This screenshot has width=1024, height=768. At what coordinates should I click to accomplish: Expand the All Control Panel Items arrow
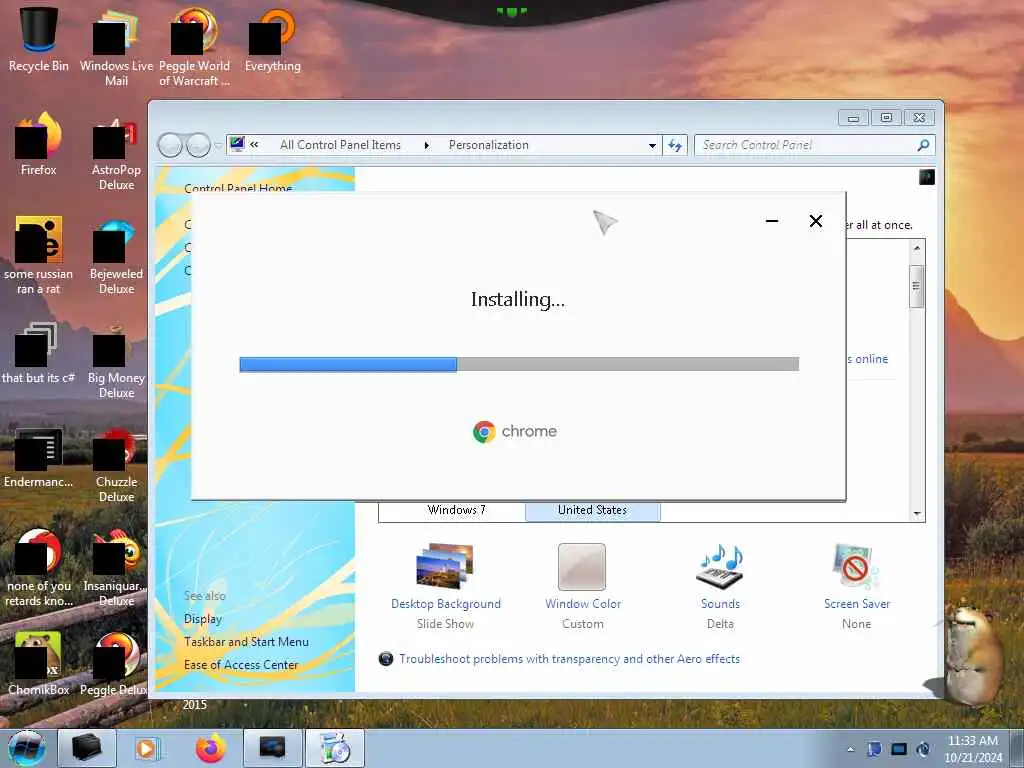point(426,145)
